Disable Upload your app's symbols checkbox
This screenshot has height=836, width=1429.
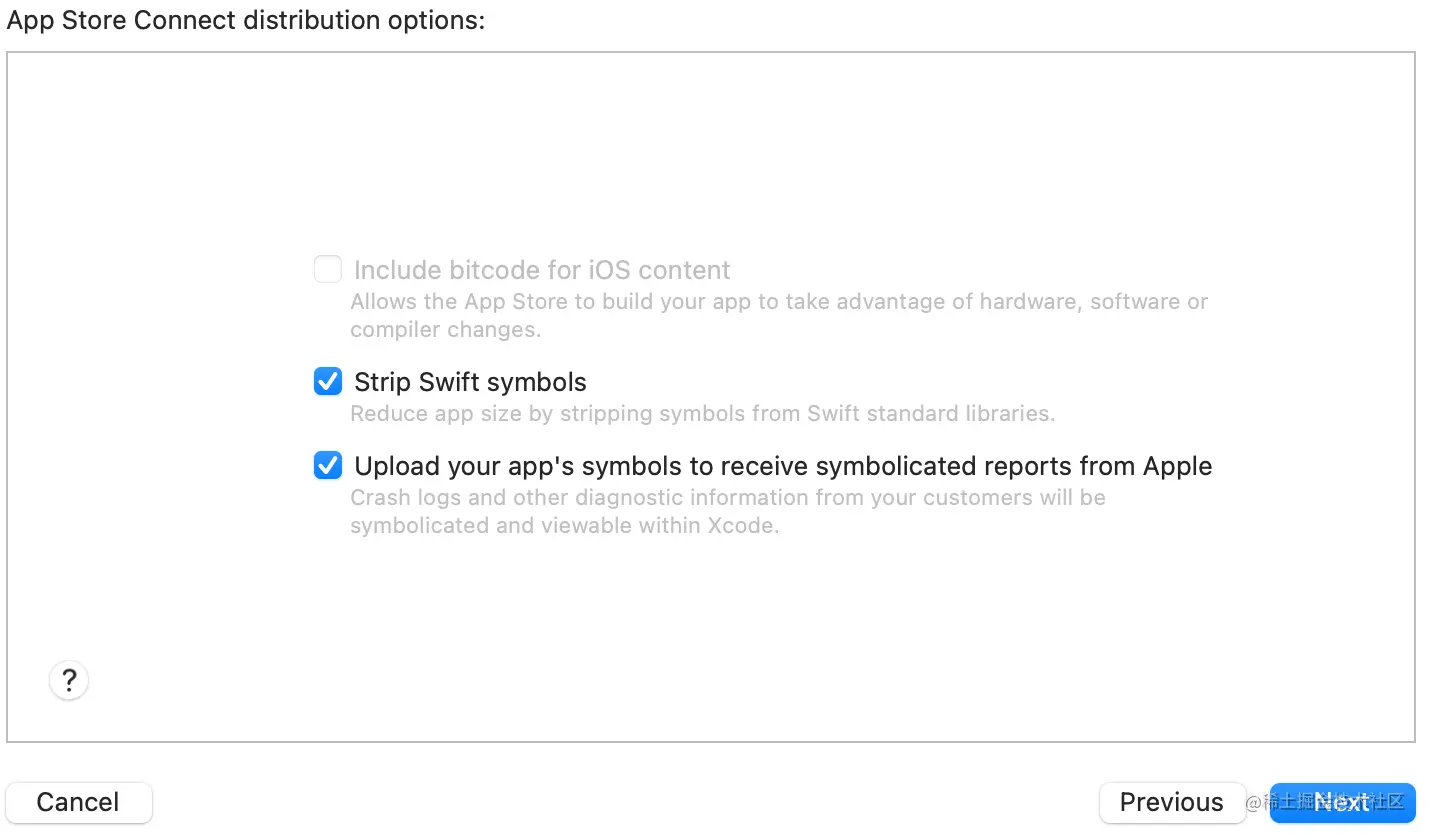(328, 465)
